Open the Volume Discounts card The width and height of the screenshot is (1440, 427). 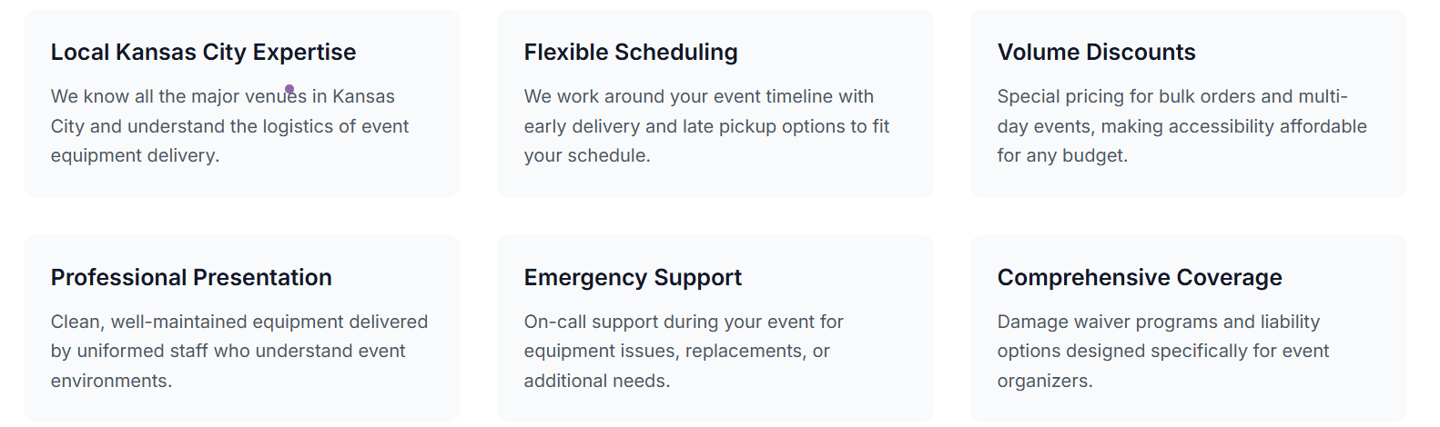pyautogui.click(x=1188, y=103)
